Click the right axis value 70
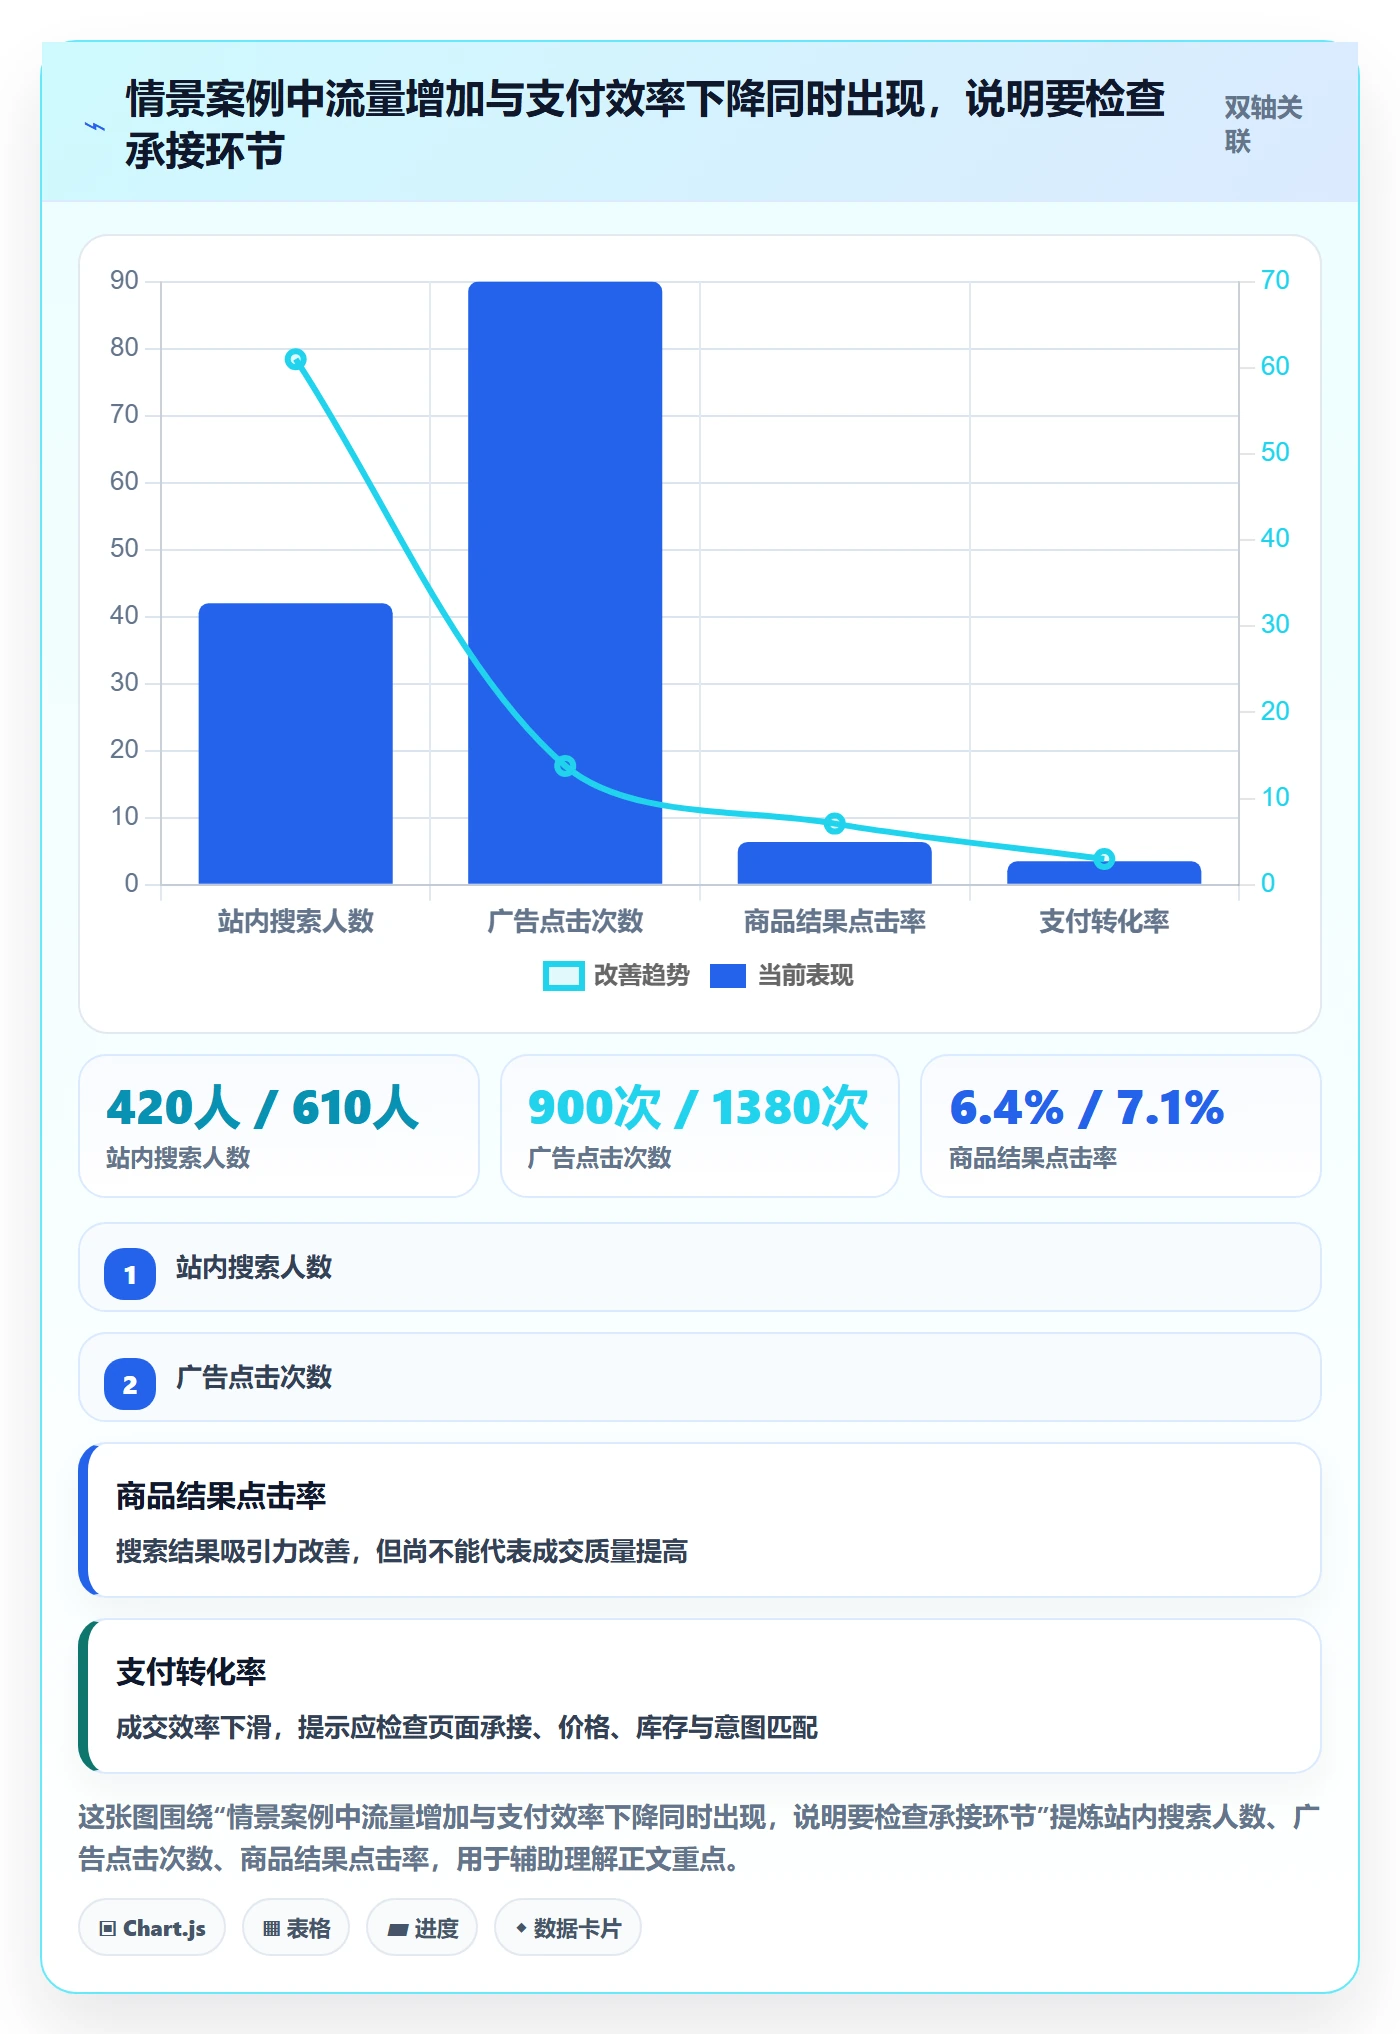The image size is (1400, 2034). (x=1275, y=281)
